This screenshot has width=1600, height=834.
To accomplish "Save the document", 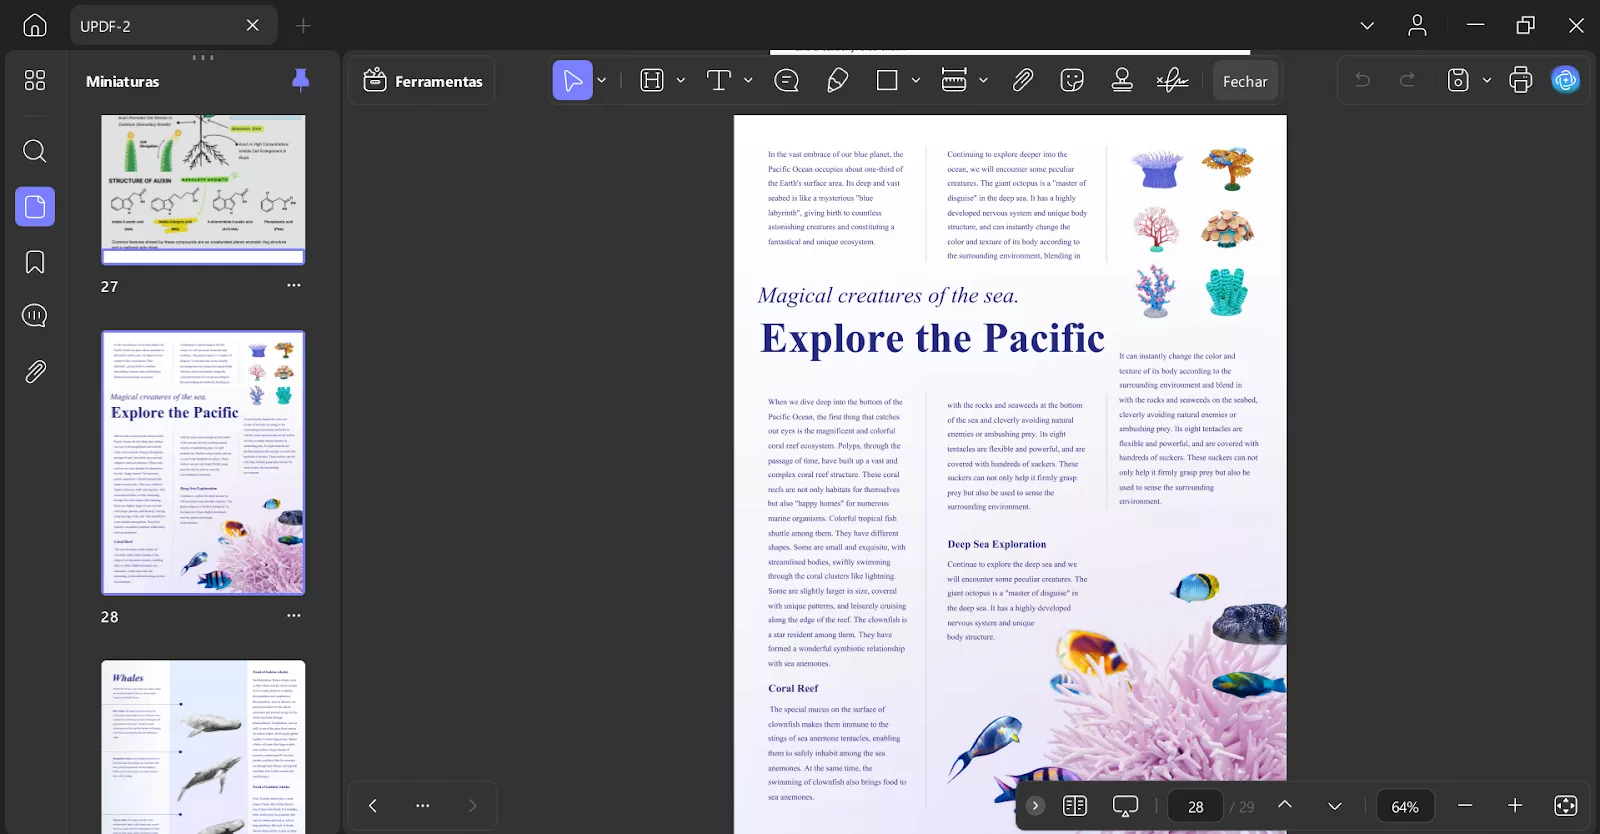I will click(x=1458, y=80).
